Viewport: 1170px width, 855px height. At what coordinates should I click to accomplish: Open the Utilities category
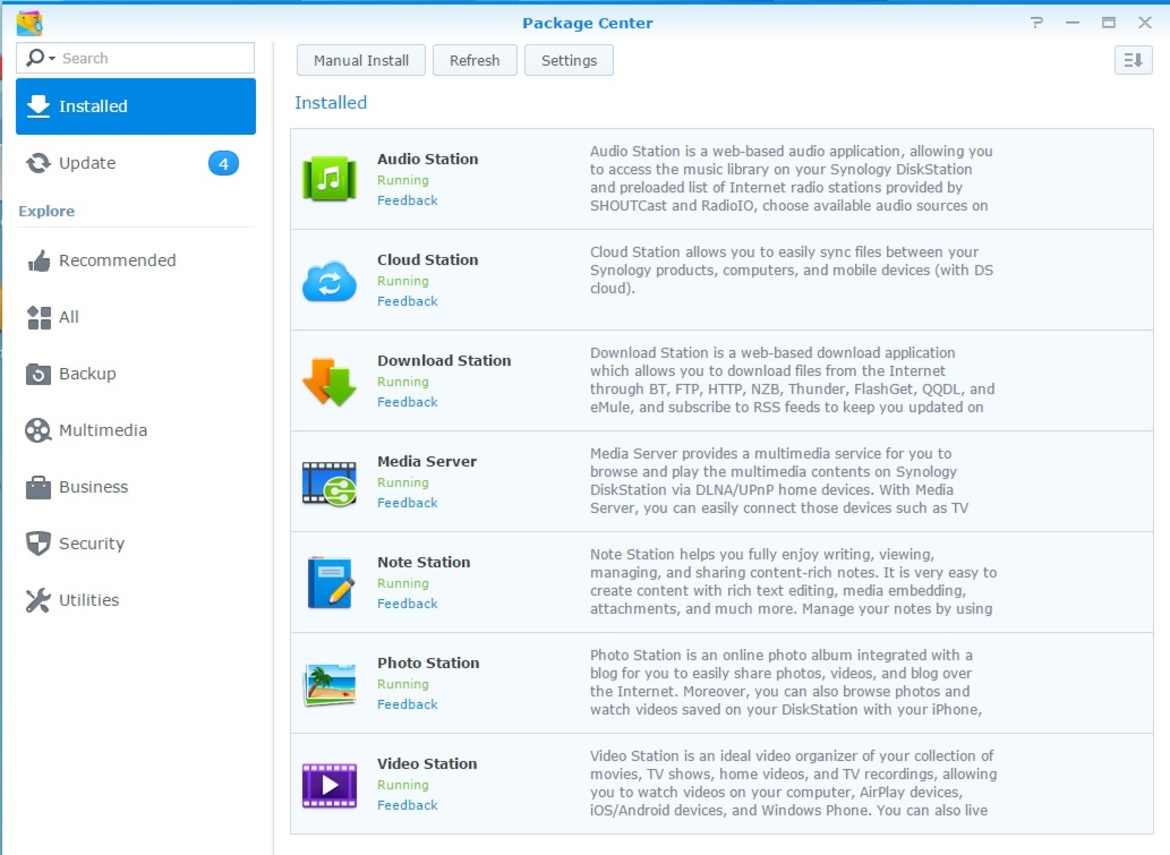click(x=136, y=601)
